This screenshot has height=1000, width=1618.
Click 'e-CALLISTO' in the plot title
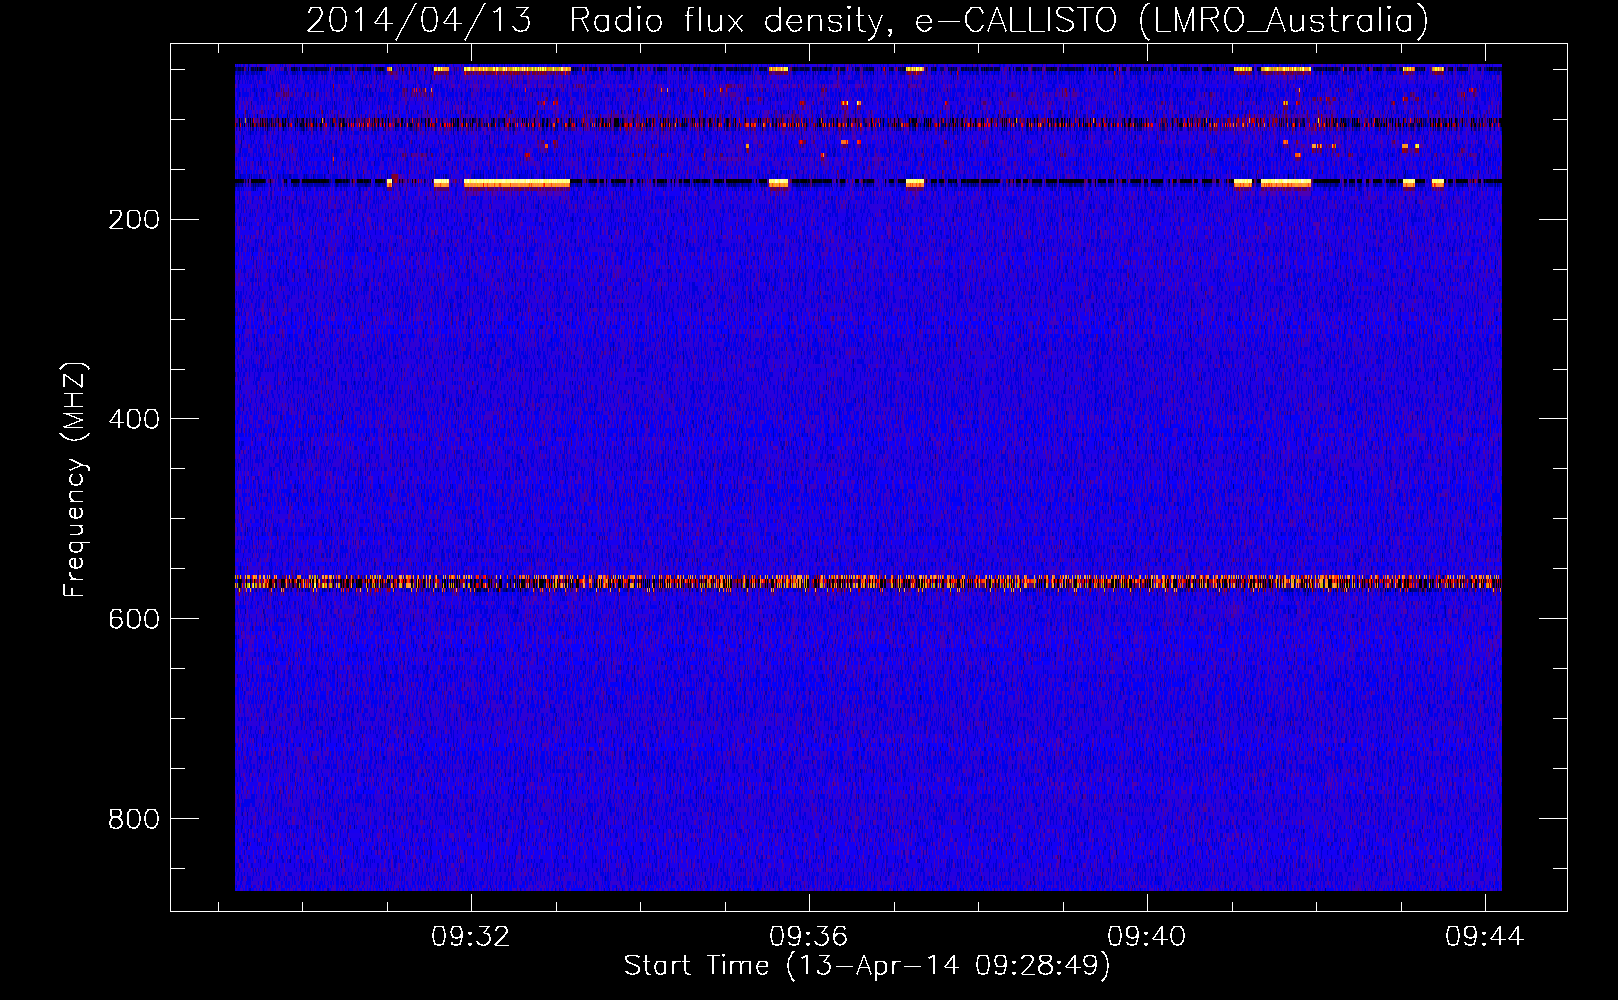pyautogui.click(x=1016, y=20)
